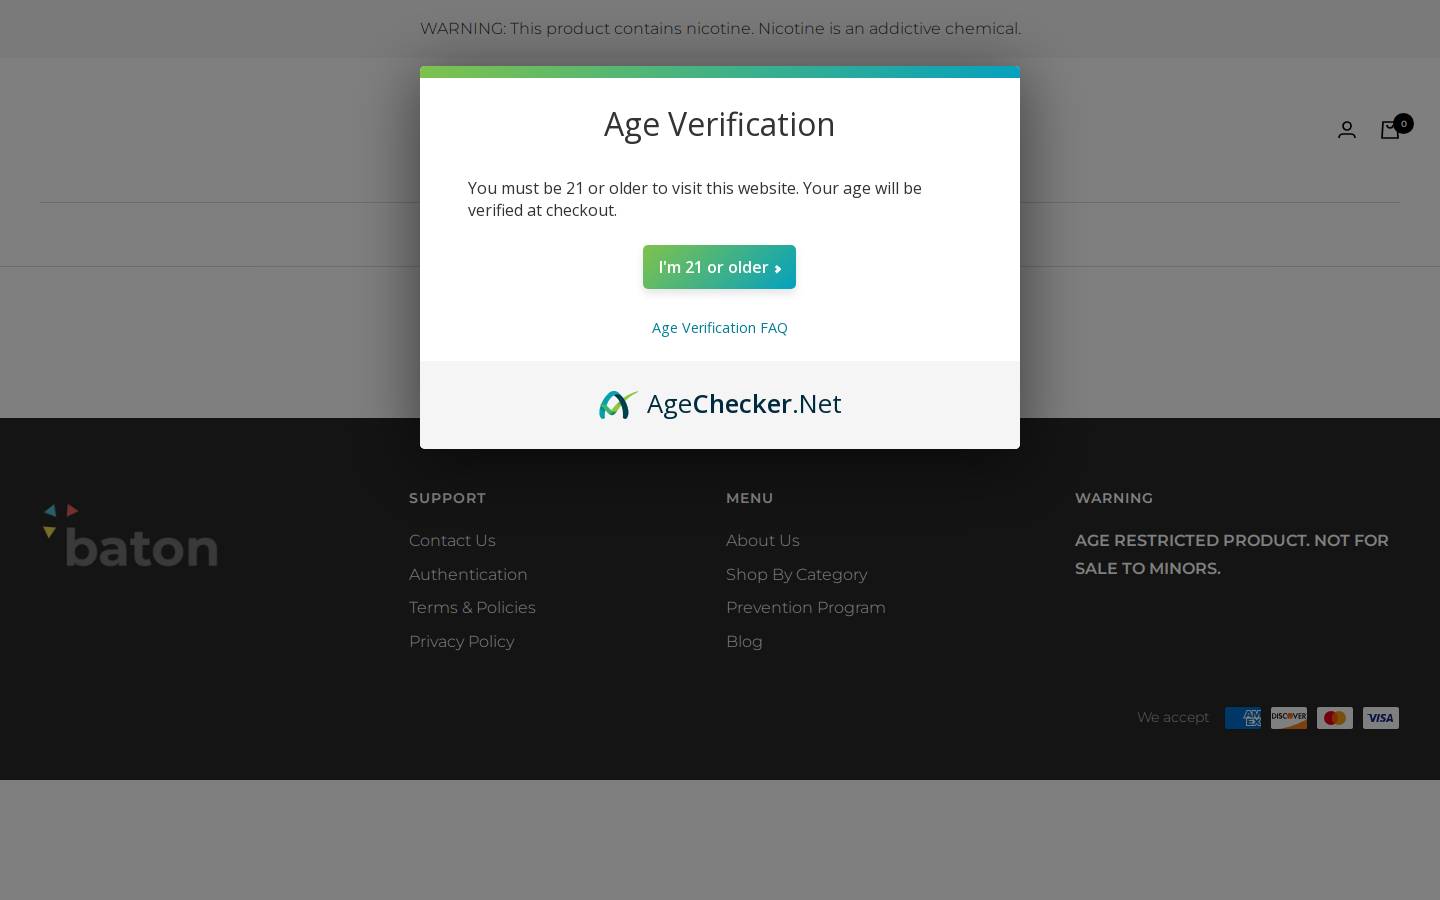
Task: Click the SUPPORT footer heading
Action: 447,498
